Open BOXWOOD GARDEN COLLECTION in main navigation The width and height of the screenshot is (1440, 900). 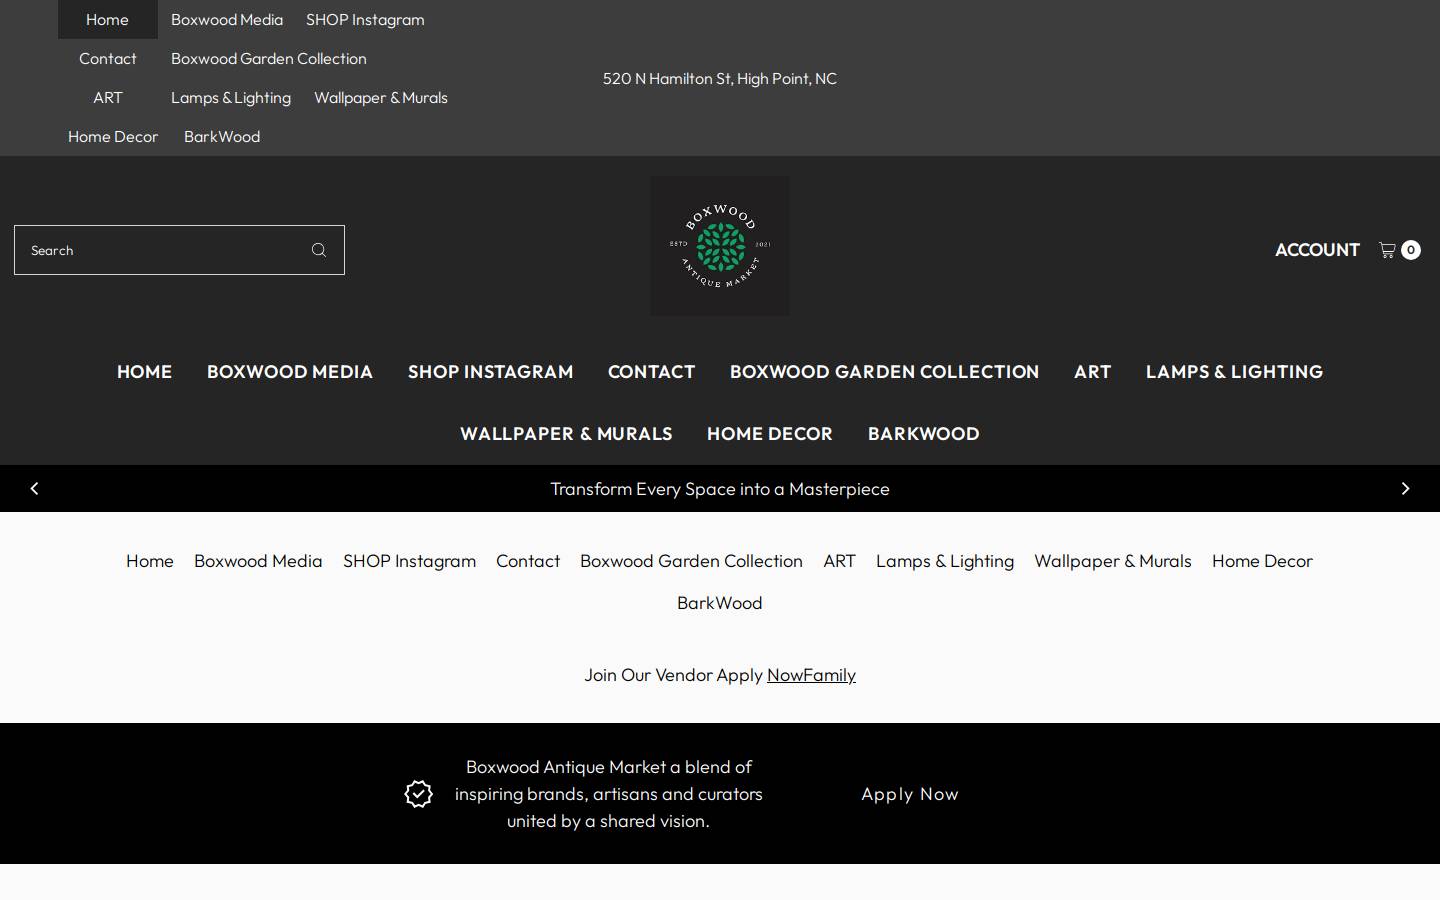(885, 372)
